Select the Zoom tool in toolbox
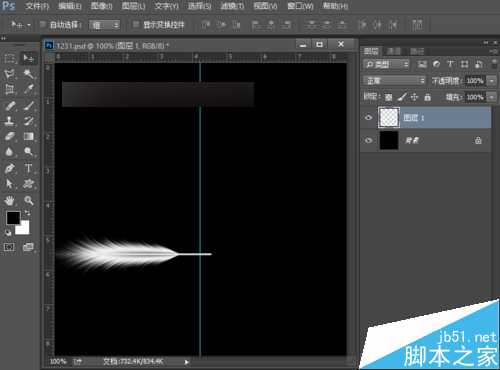This screenshot has height=370, width=500. pos(29,200)
